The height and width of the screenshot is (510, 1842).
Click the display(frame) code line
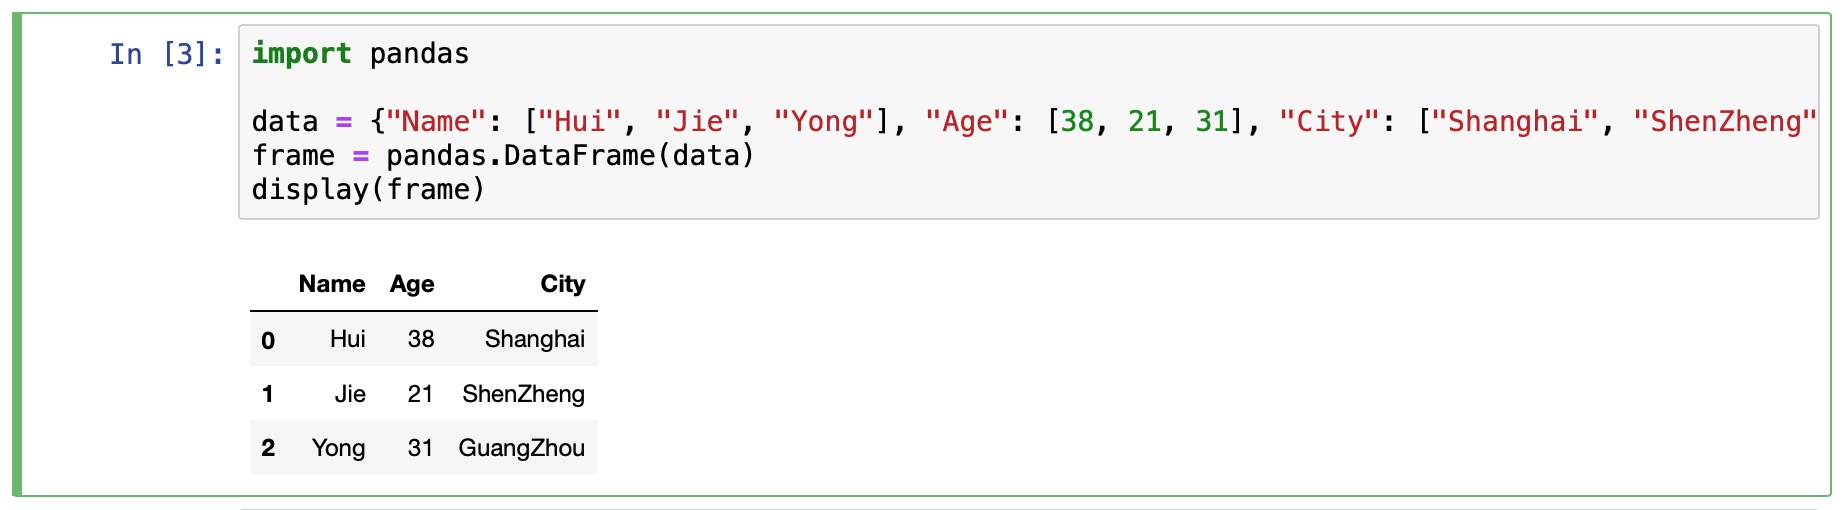click(x=368, y=190)
